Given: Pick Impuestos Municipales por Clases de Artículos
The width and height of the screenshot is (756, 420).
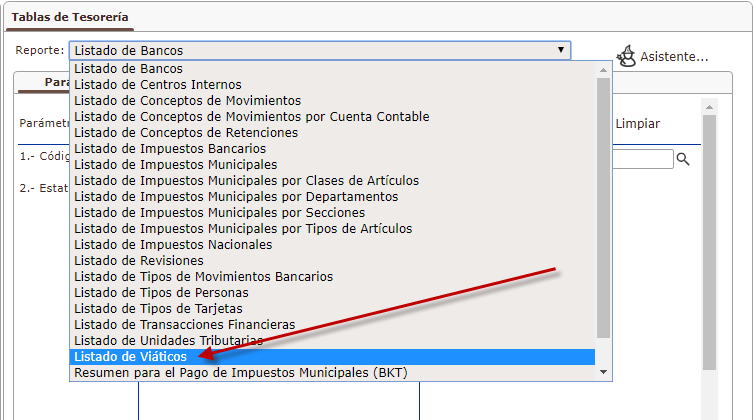Looking at the screenshot, I should click(x=332, y=180).
